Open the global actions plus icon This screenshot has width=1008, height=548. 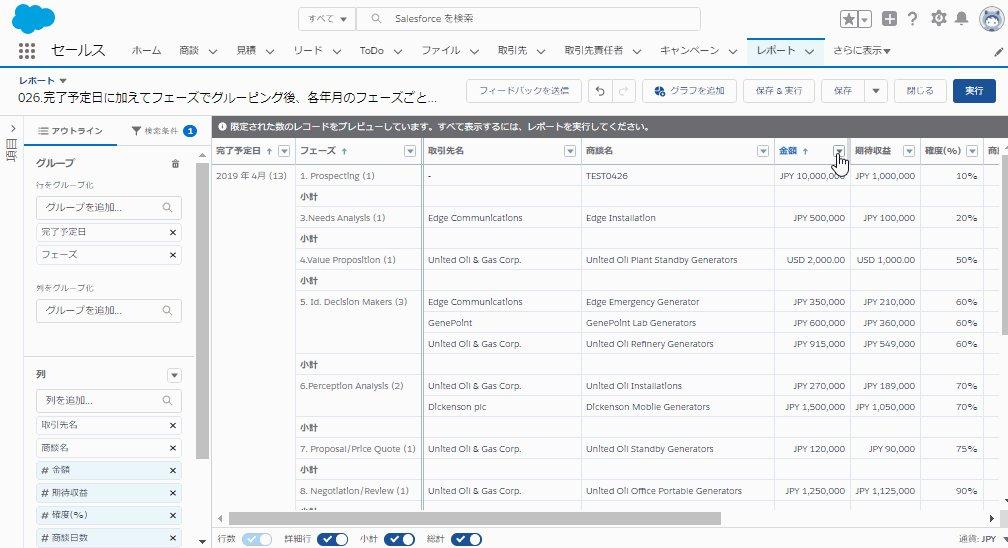tap(889, 19)
